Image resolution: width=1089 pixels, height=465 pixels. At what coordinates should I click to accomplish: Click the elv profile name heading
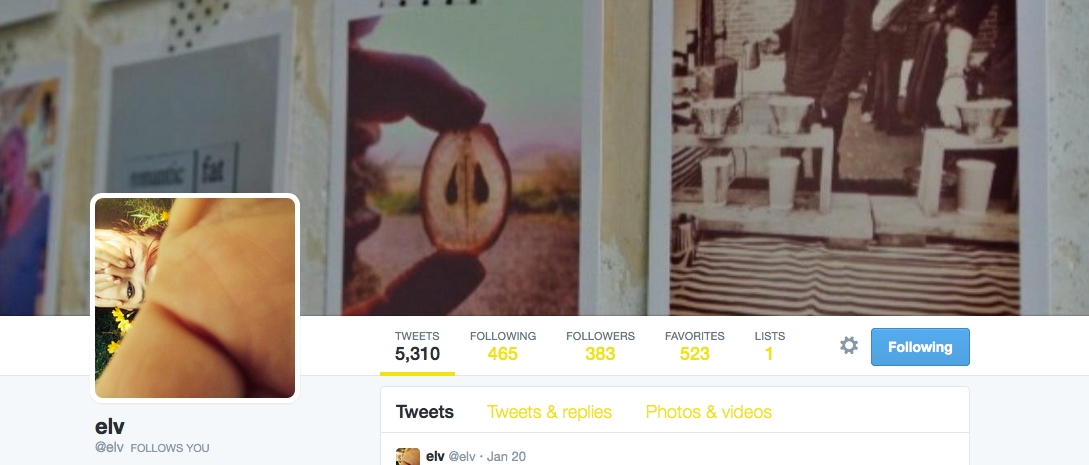(110, 426)
